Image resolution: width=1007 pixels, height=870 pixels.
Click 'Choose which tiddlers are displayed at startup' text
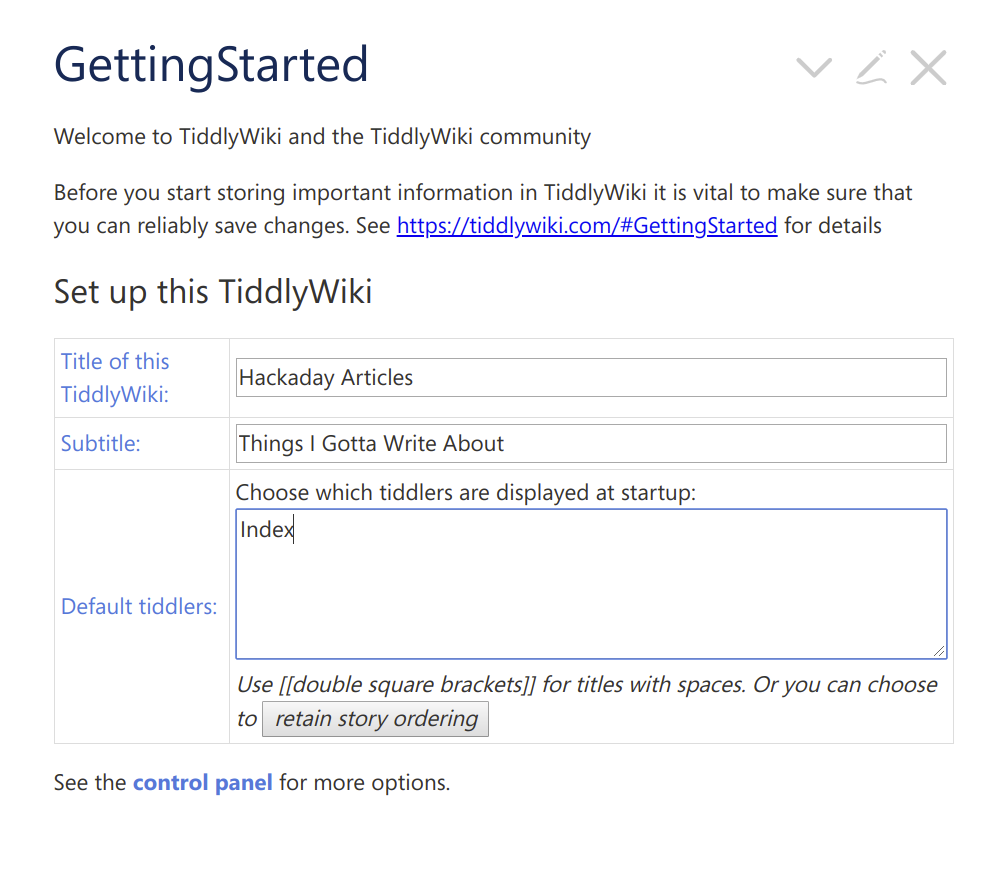[x=465, y=493]
